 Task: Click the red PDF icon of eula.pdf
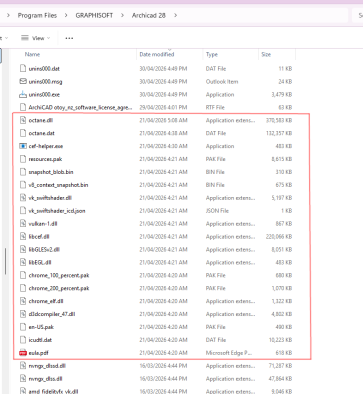(23, 353)
